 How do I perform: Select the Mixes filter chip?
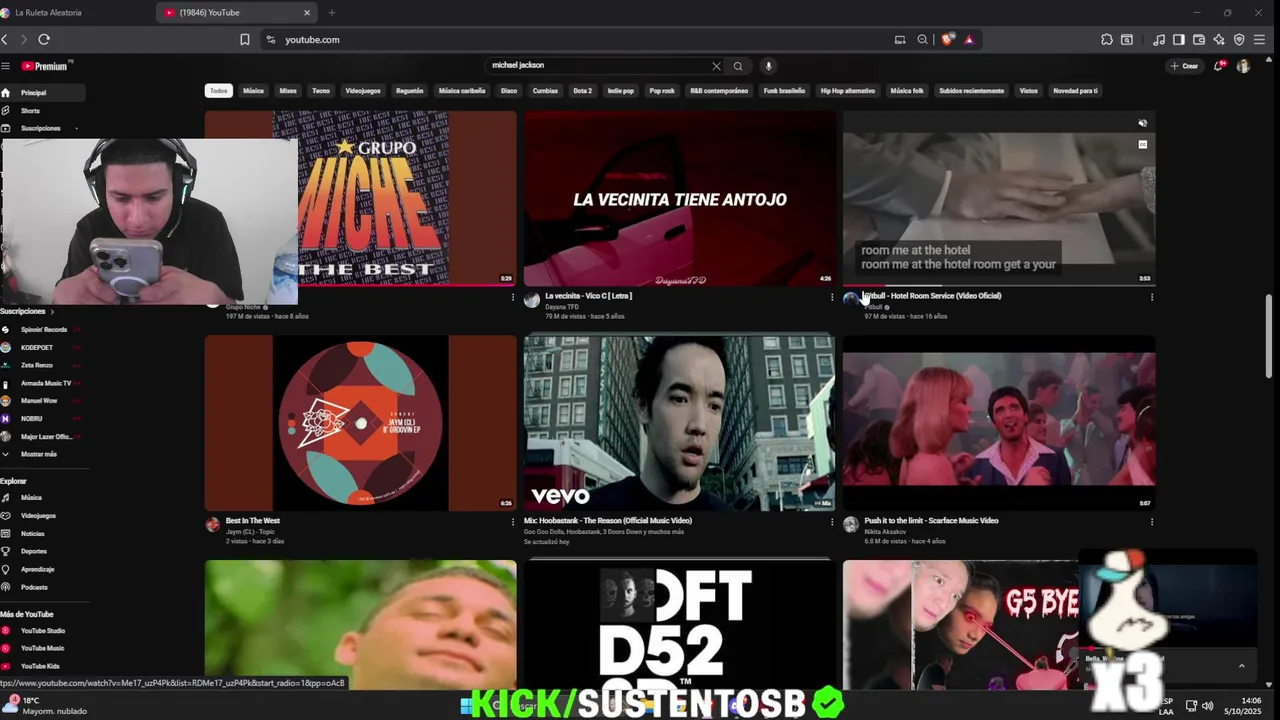[x=288, y=91]
